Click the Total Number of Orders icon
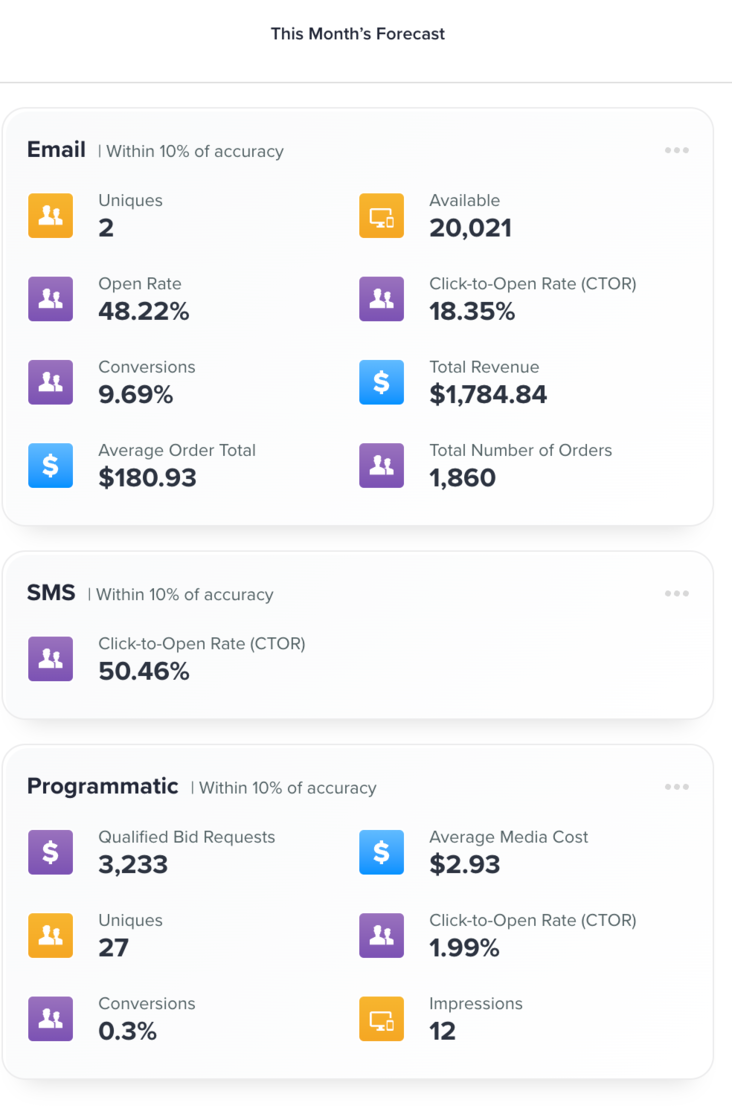 (381, 465)
